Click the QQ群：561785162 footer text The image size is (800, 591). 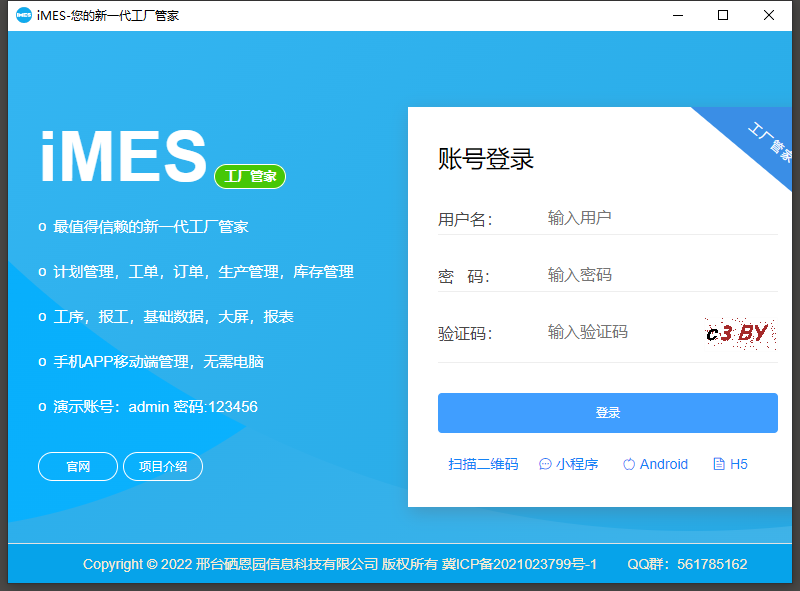[687, 564]
